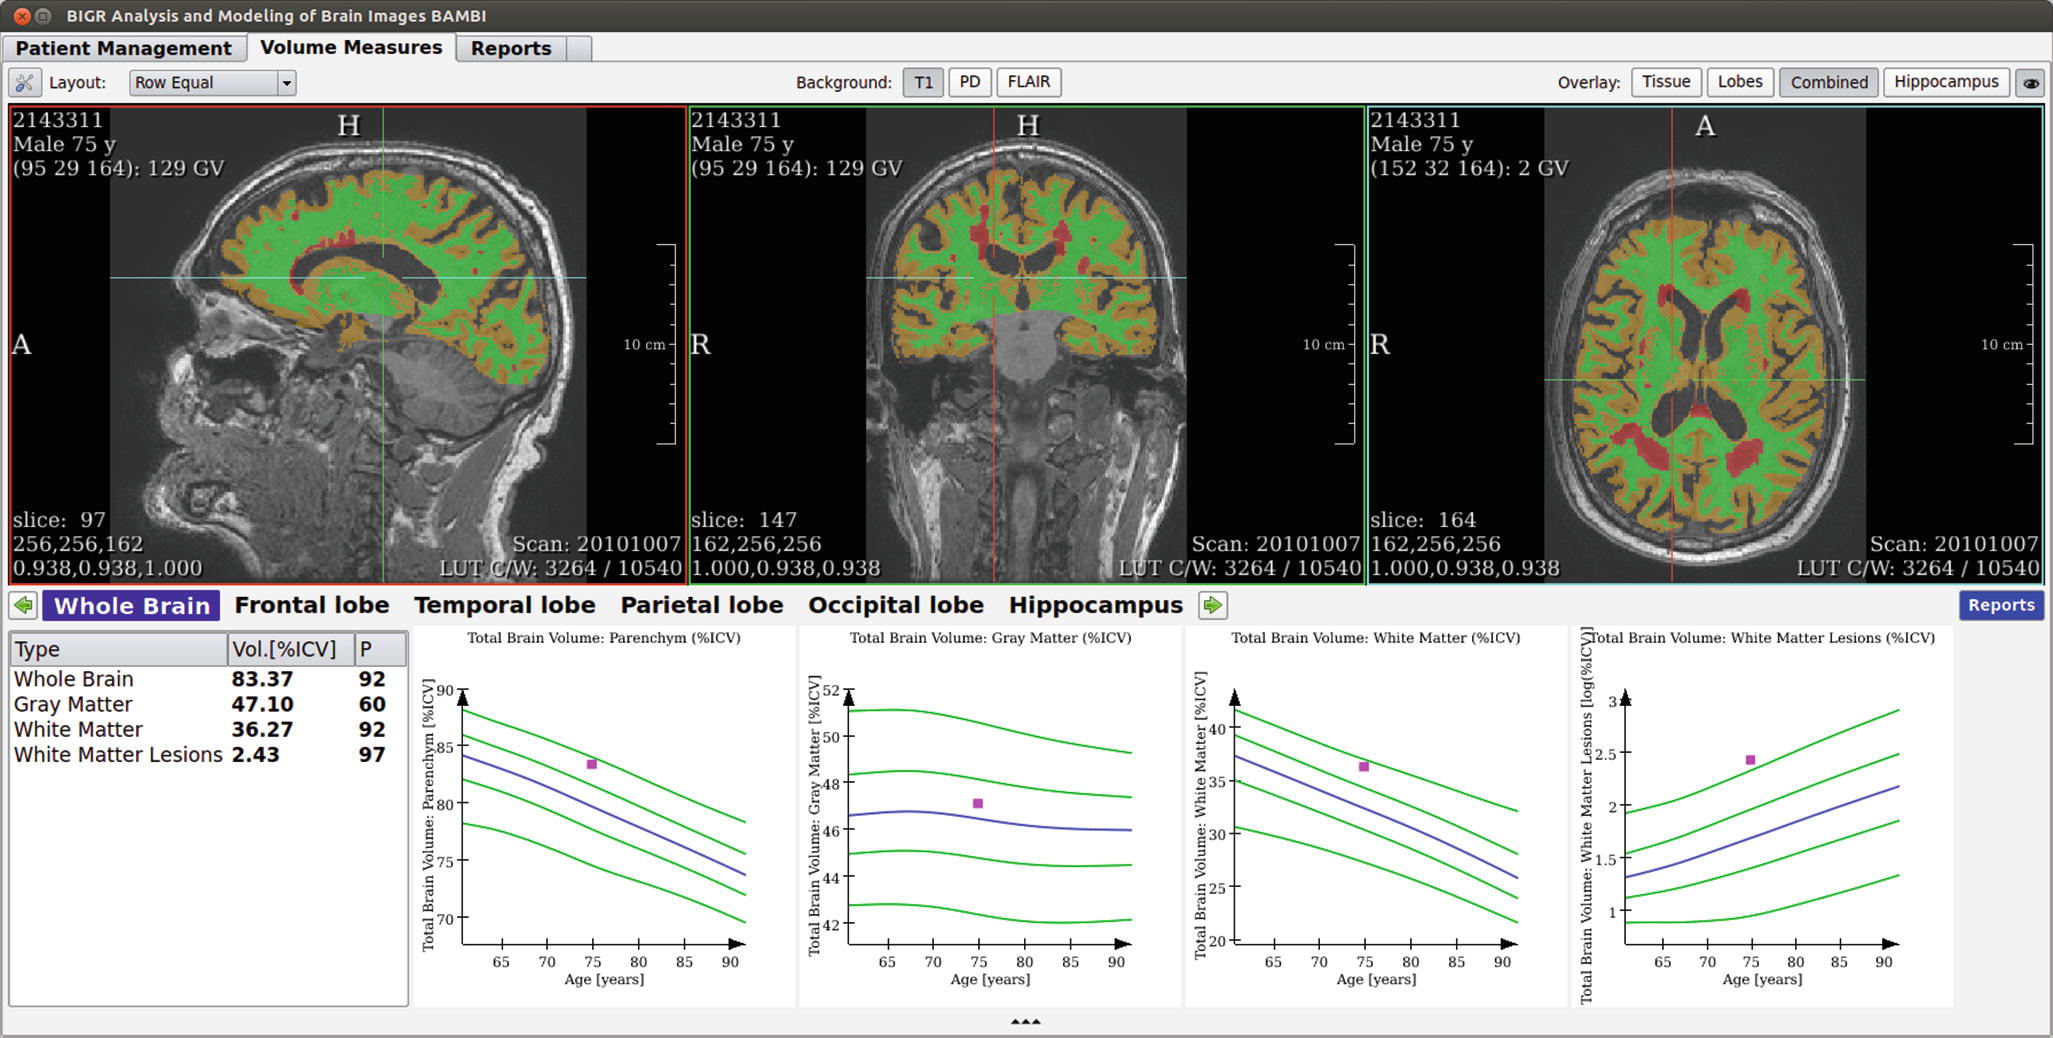Click the sagittal view 10 cm scale bar

pos(666,344)
